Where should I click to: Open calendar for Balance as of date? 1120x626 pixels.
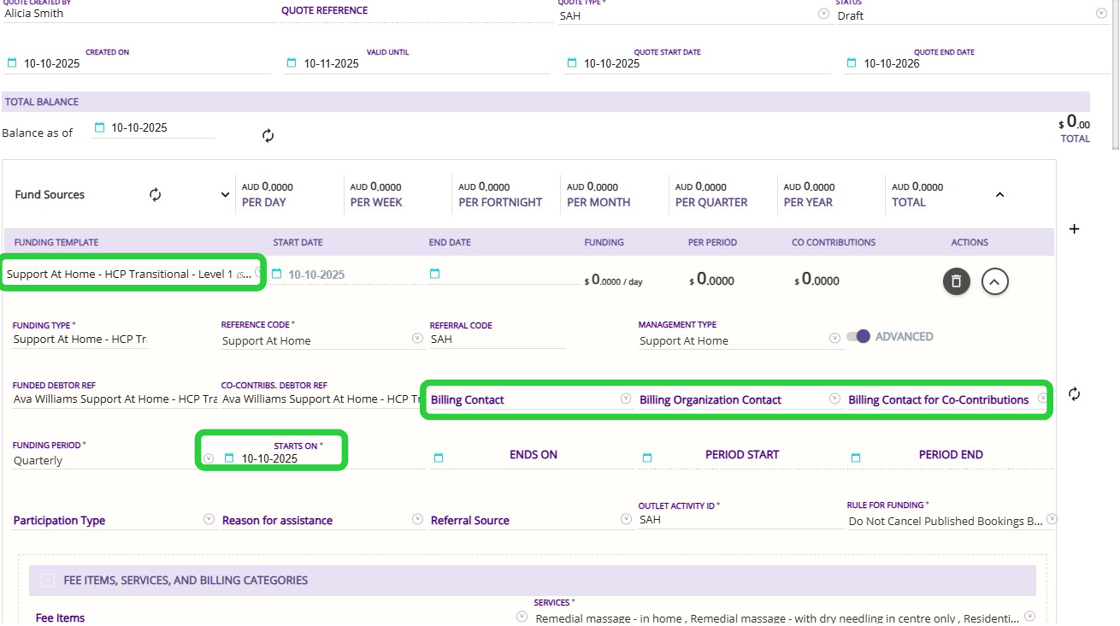(99, 128)
